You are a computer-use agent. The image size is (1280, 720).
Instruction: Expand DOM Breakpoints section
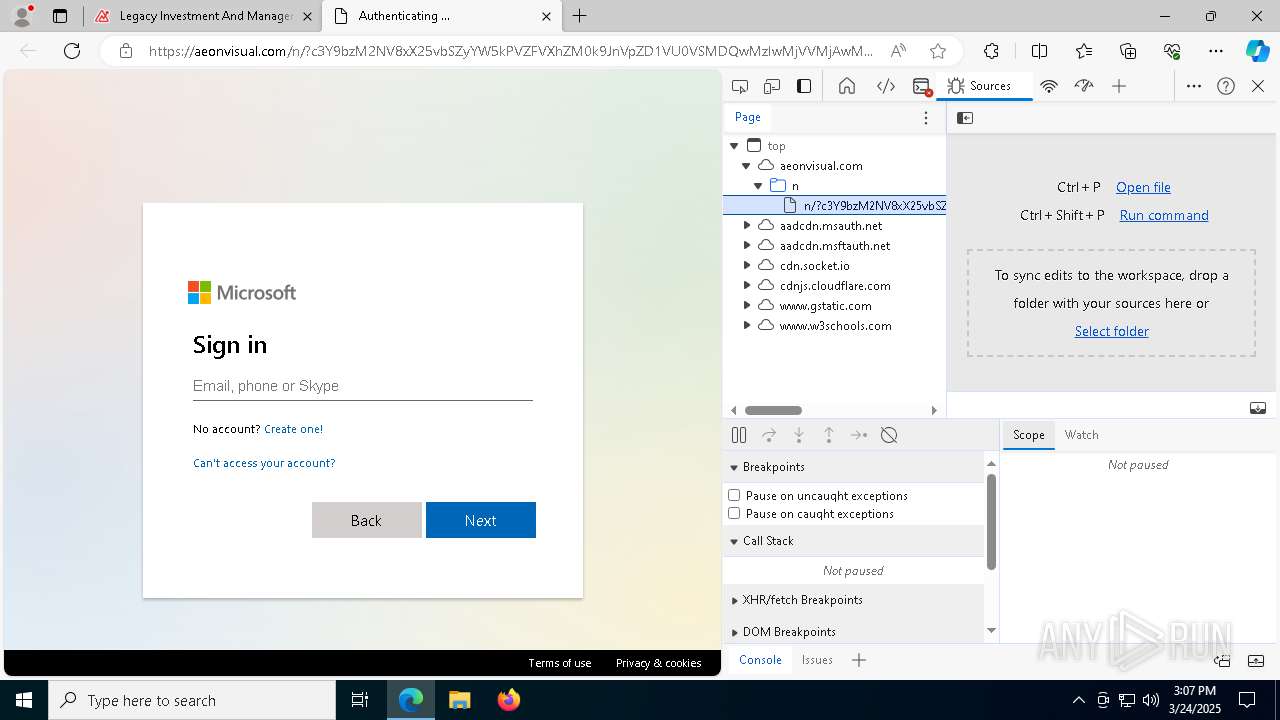click(853, 632)
